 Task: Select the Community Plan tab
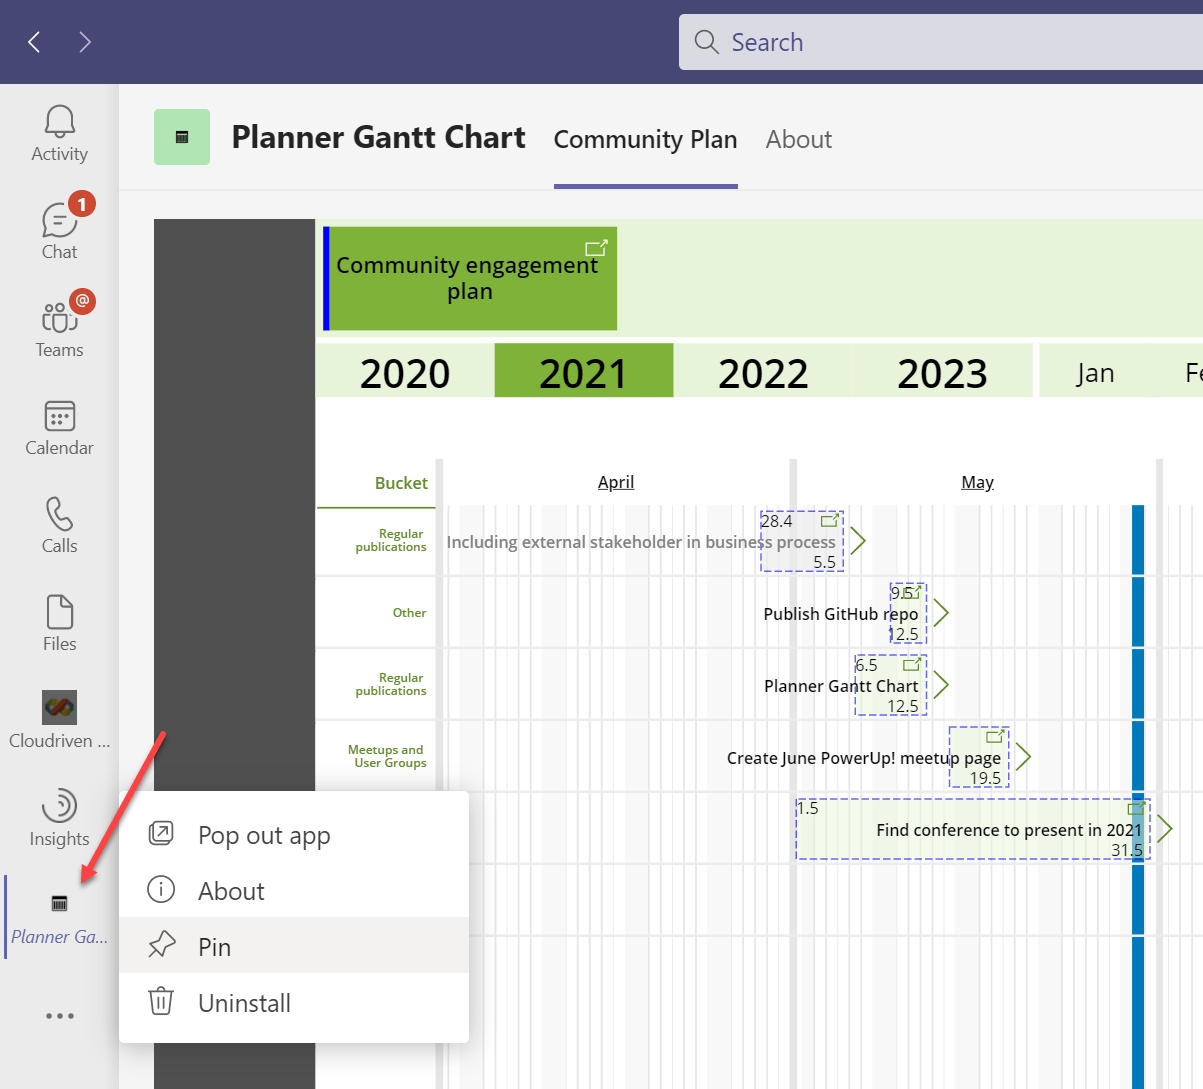(x=645, y=140)
